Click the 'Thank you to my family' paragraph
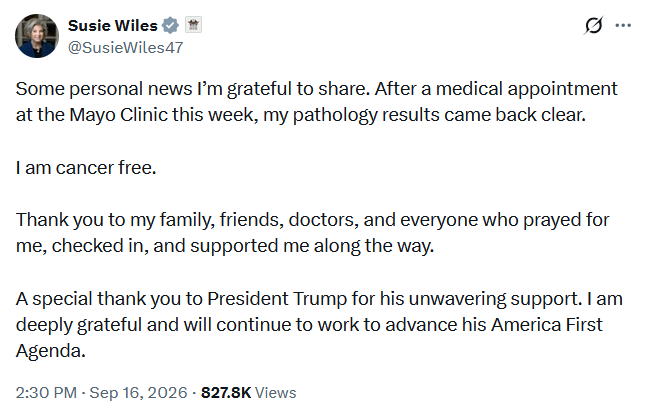 click(x=312, y=233)
